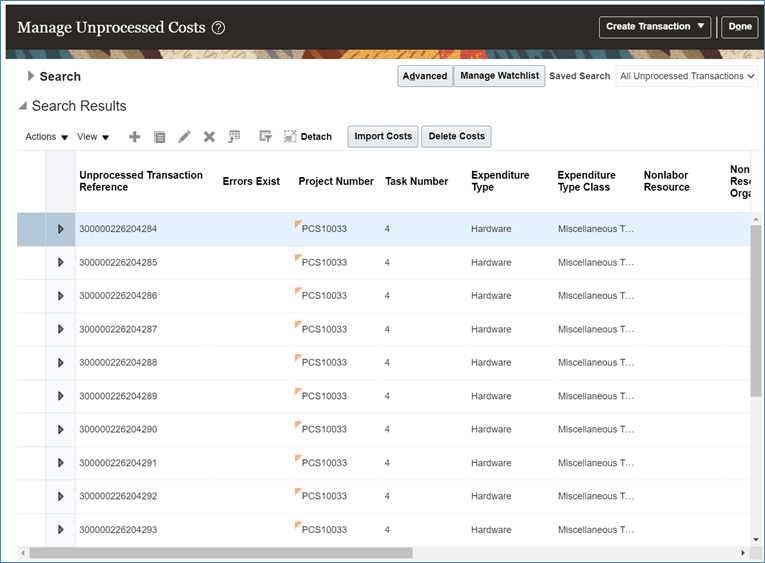This screenshot has width=765, height=563.
Task: Click the Delete Costs button
Action: 456,137
